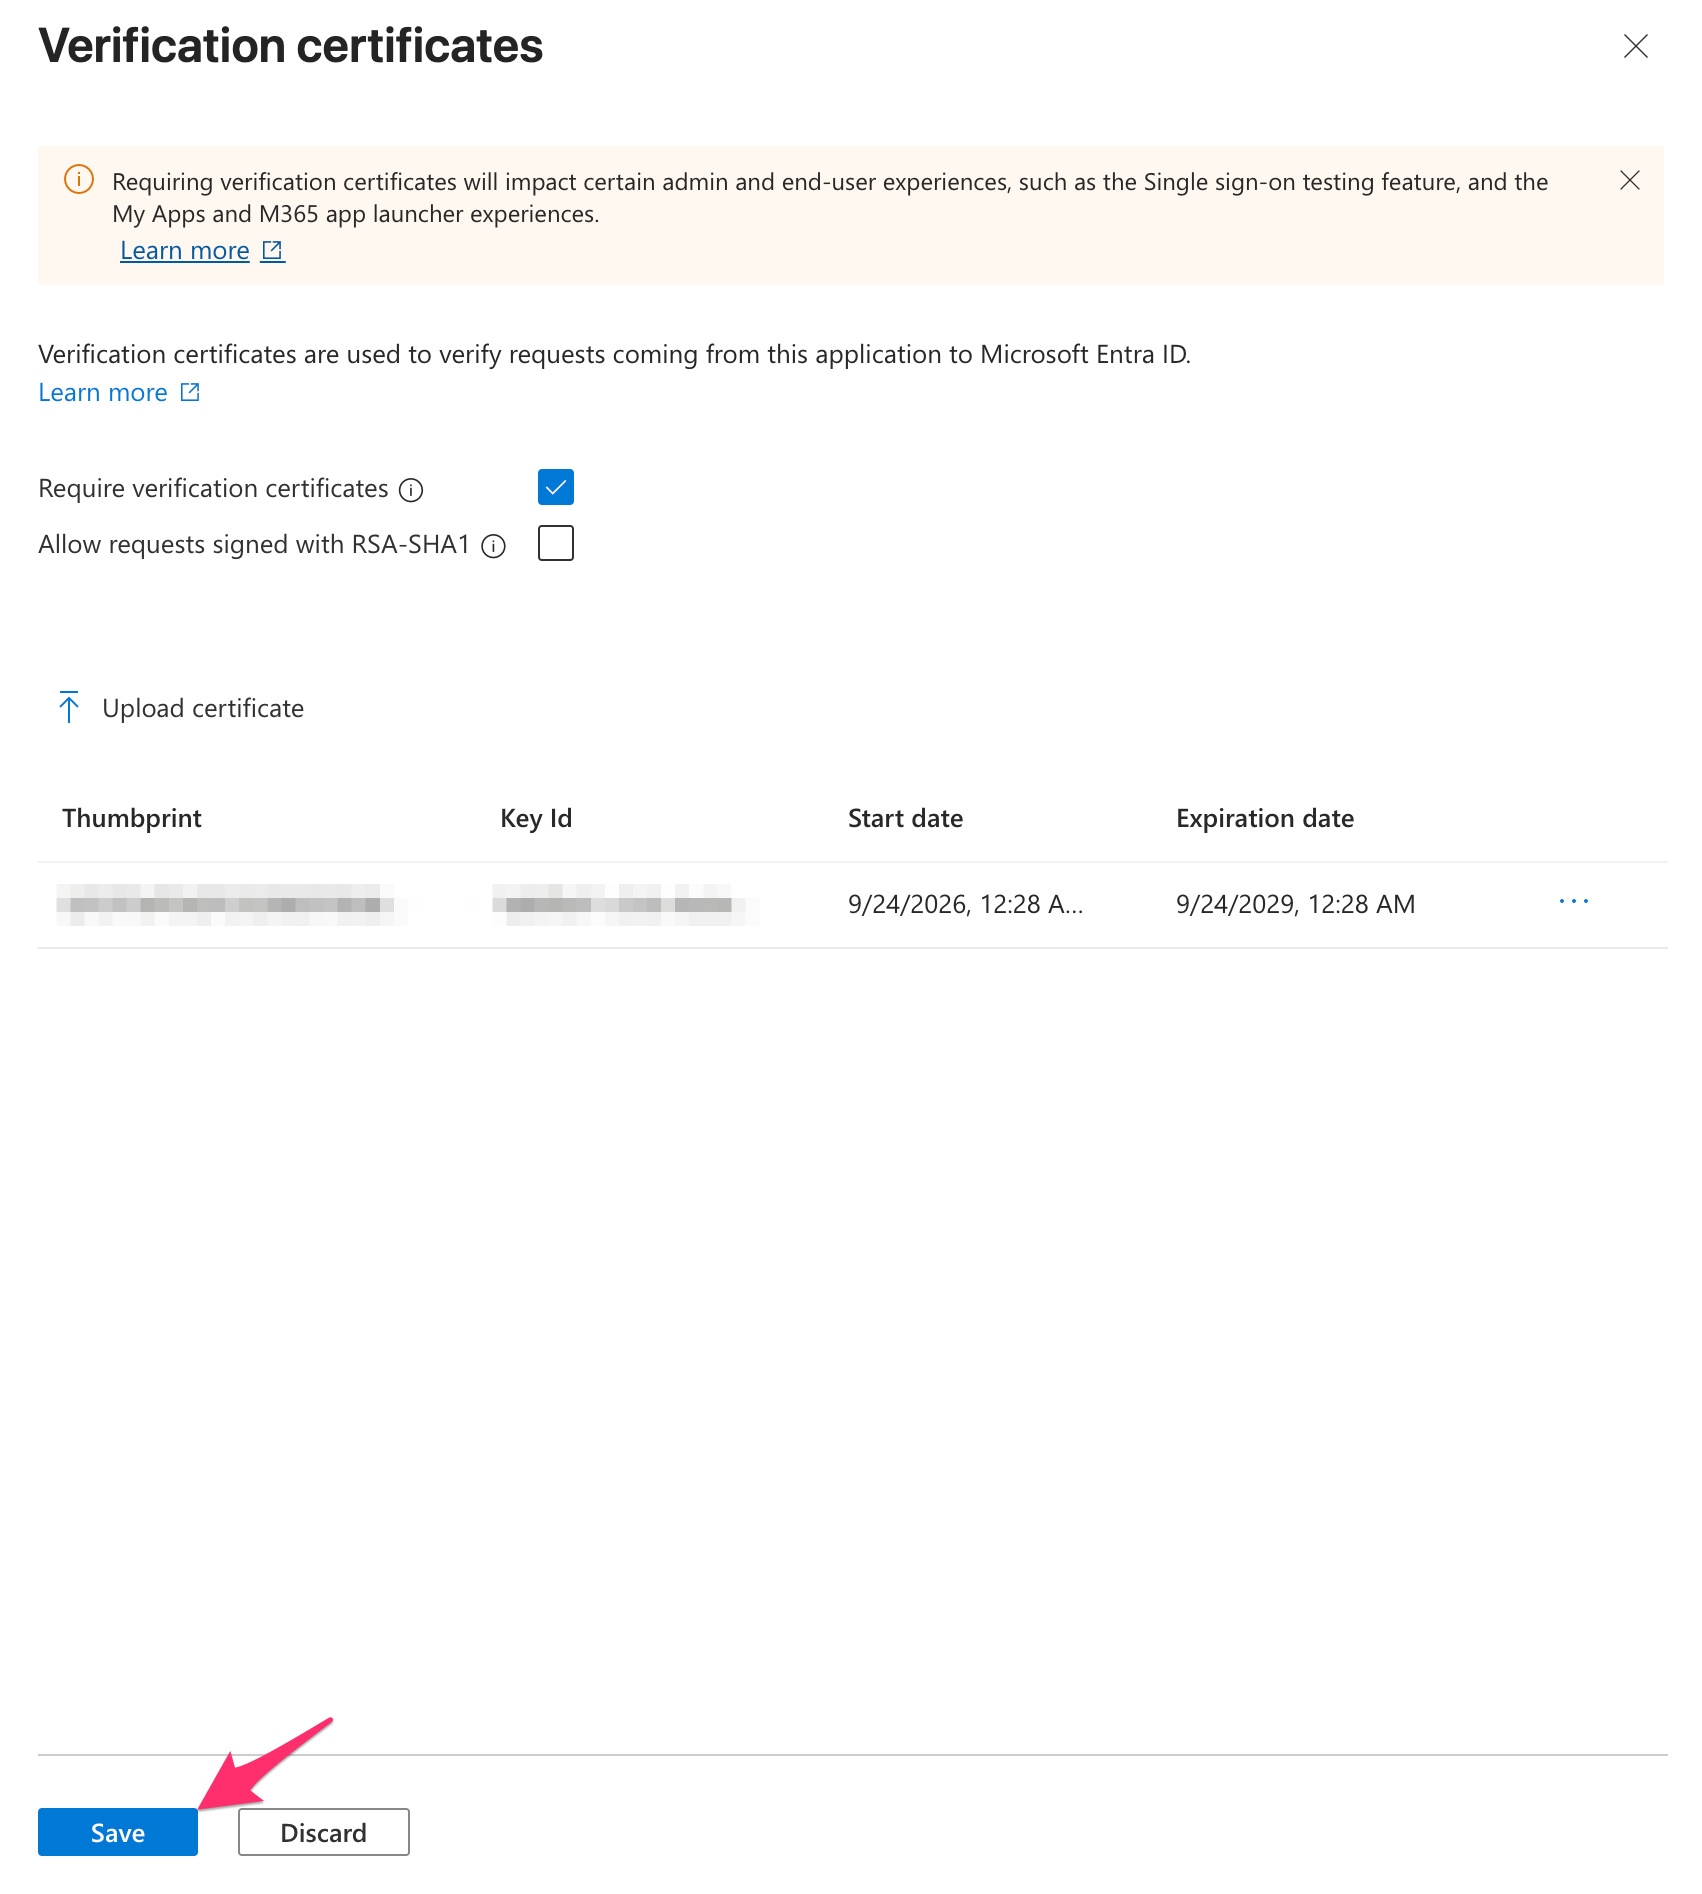This screenshot has height=1894, width=1702.
Task: Open the certificate row ellipsis menu
Action: 1573,902
